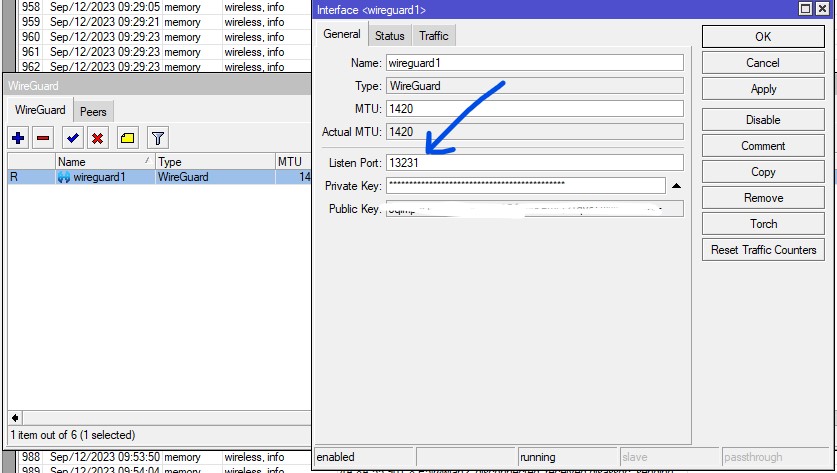The image size is (837, 473).
Task: Confirm with the OK button
Action: tap(763, 37)
